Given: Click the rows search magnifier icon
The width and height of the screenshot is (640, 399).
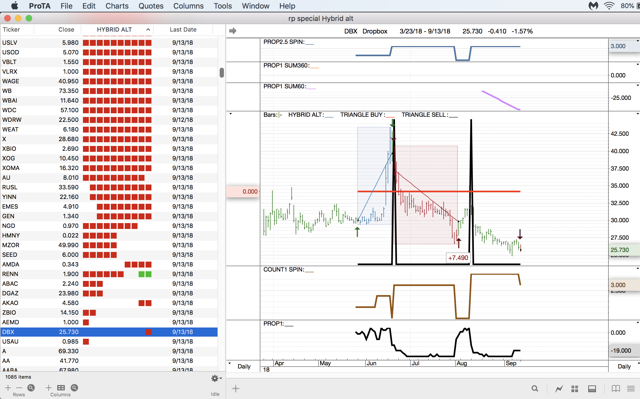Looking at the screenshot, I should click(x=31, y=388).
